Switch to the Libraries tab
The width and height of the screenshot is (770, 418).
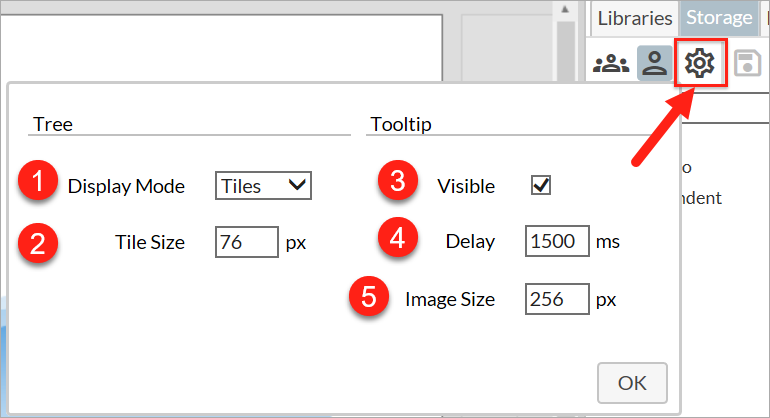(x=634, y=18)
